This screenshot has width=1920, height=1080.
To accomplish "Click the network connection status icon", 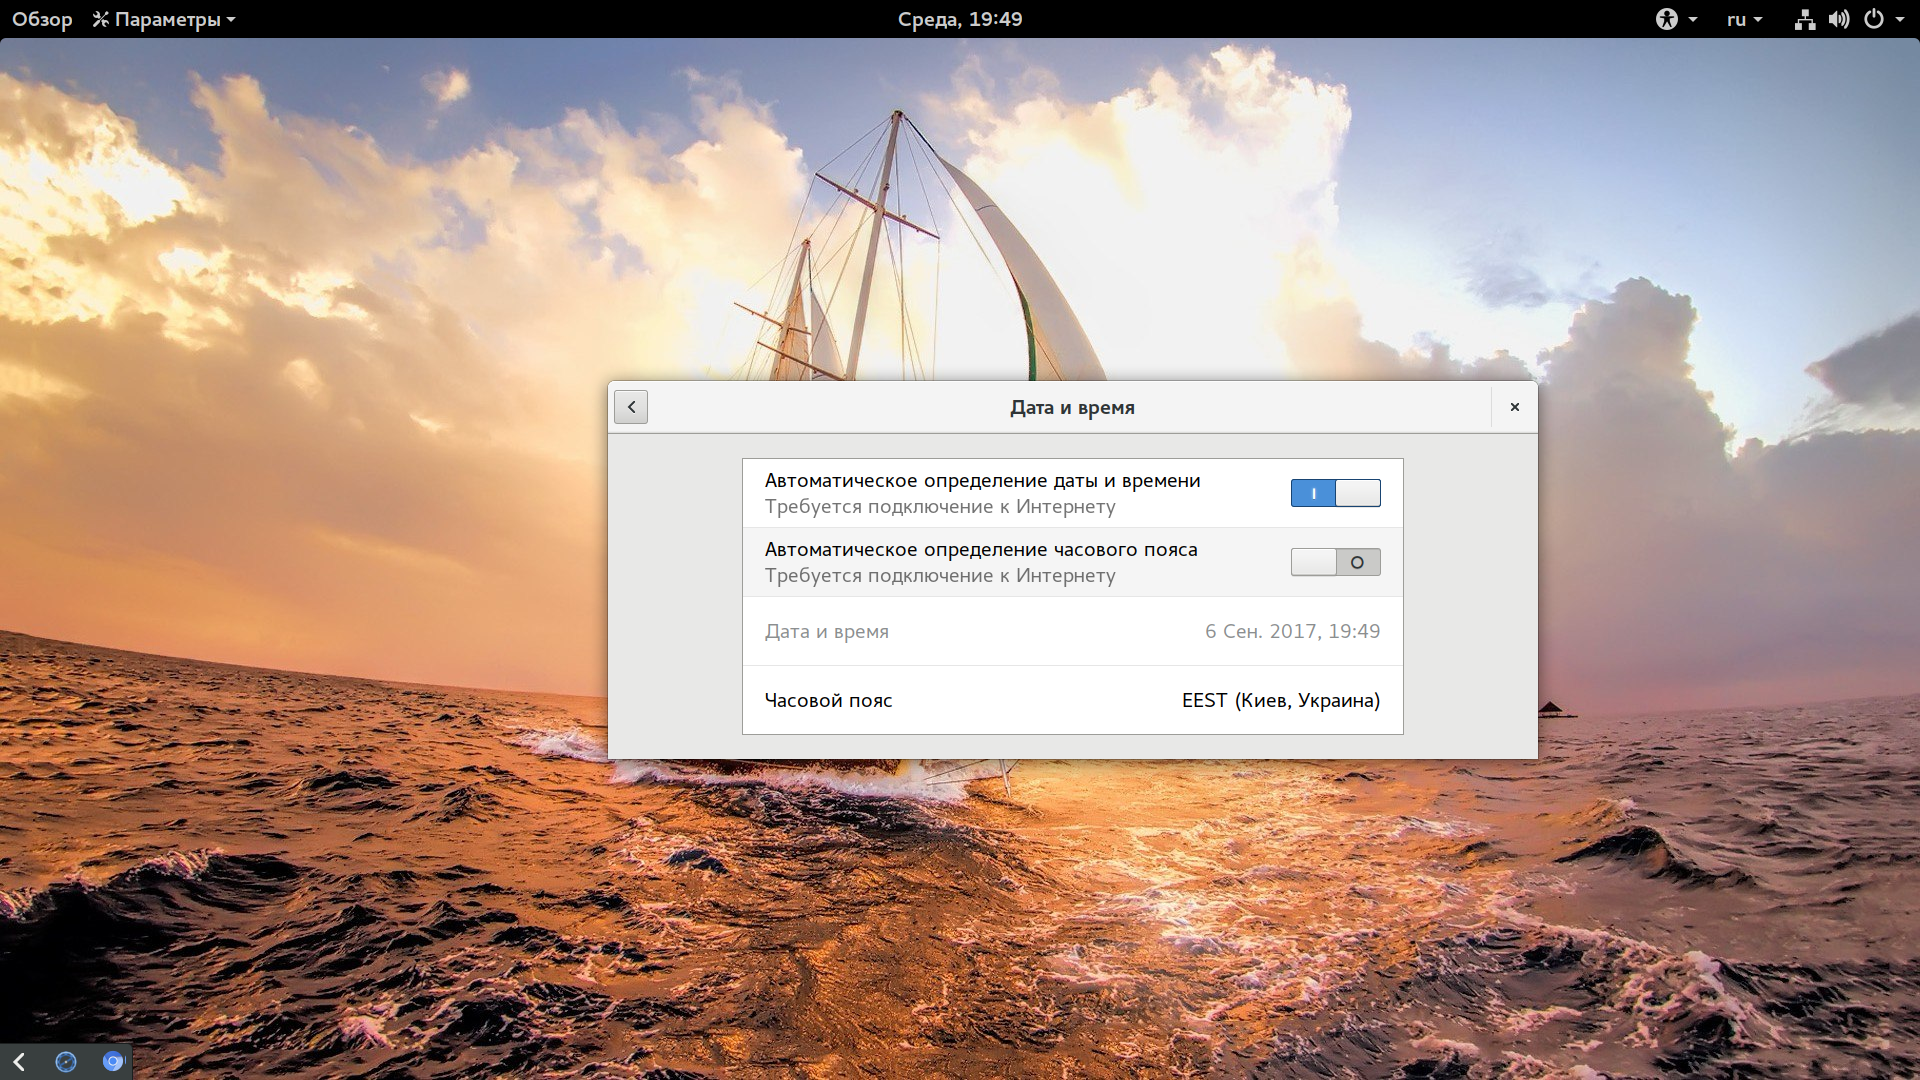I will 1805,19.
